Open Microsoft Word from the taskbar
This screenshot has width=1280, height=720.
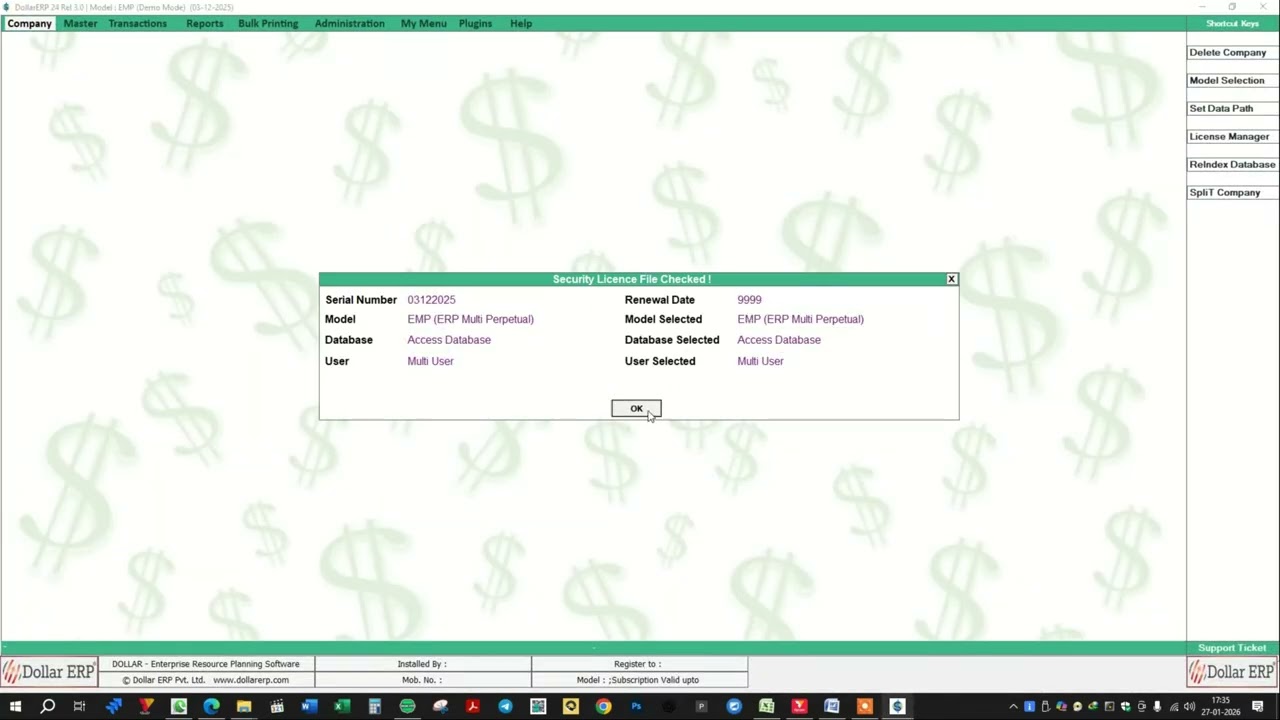[309, 707]
